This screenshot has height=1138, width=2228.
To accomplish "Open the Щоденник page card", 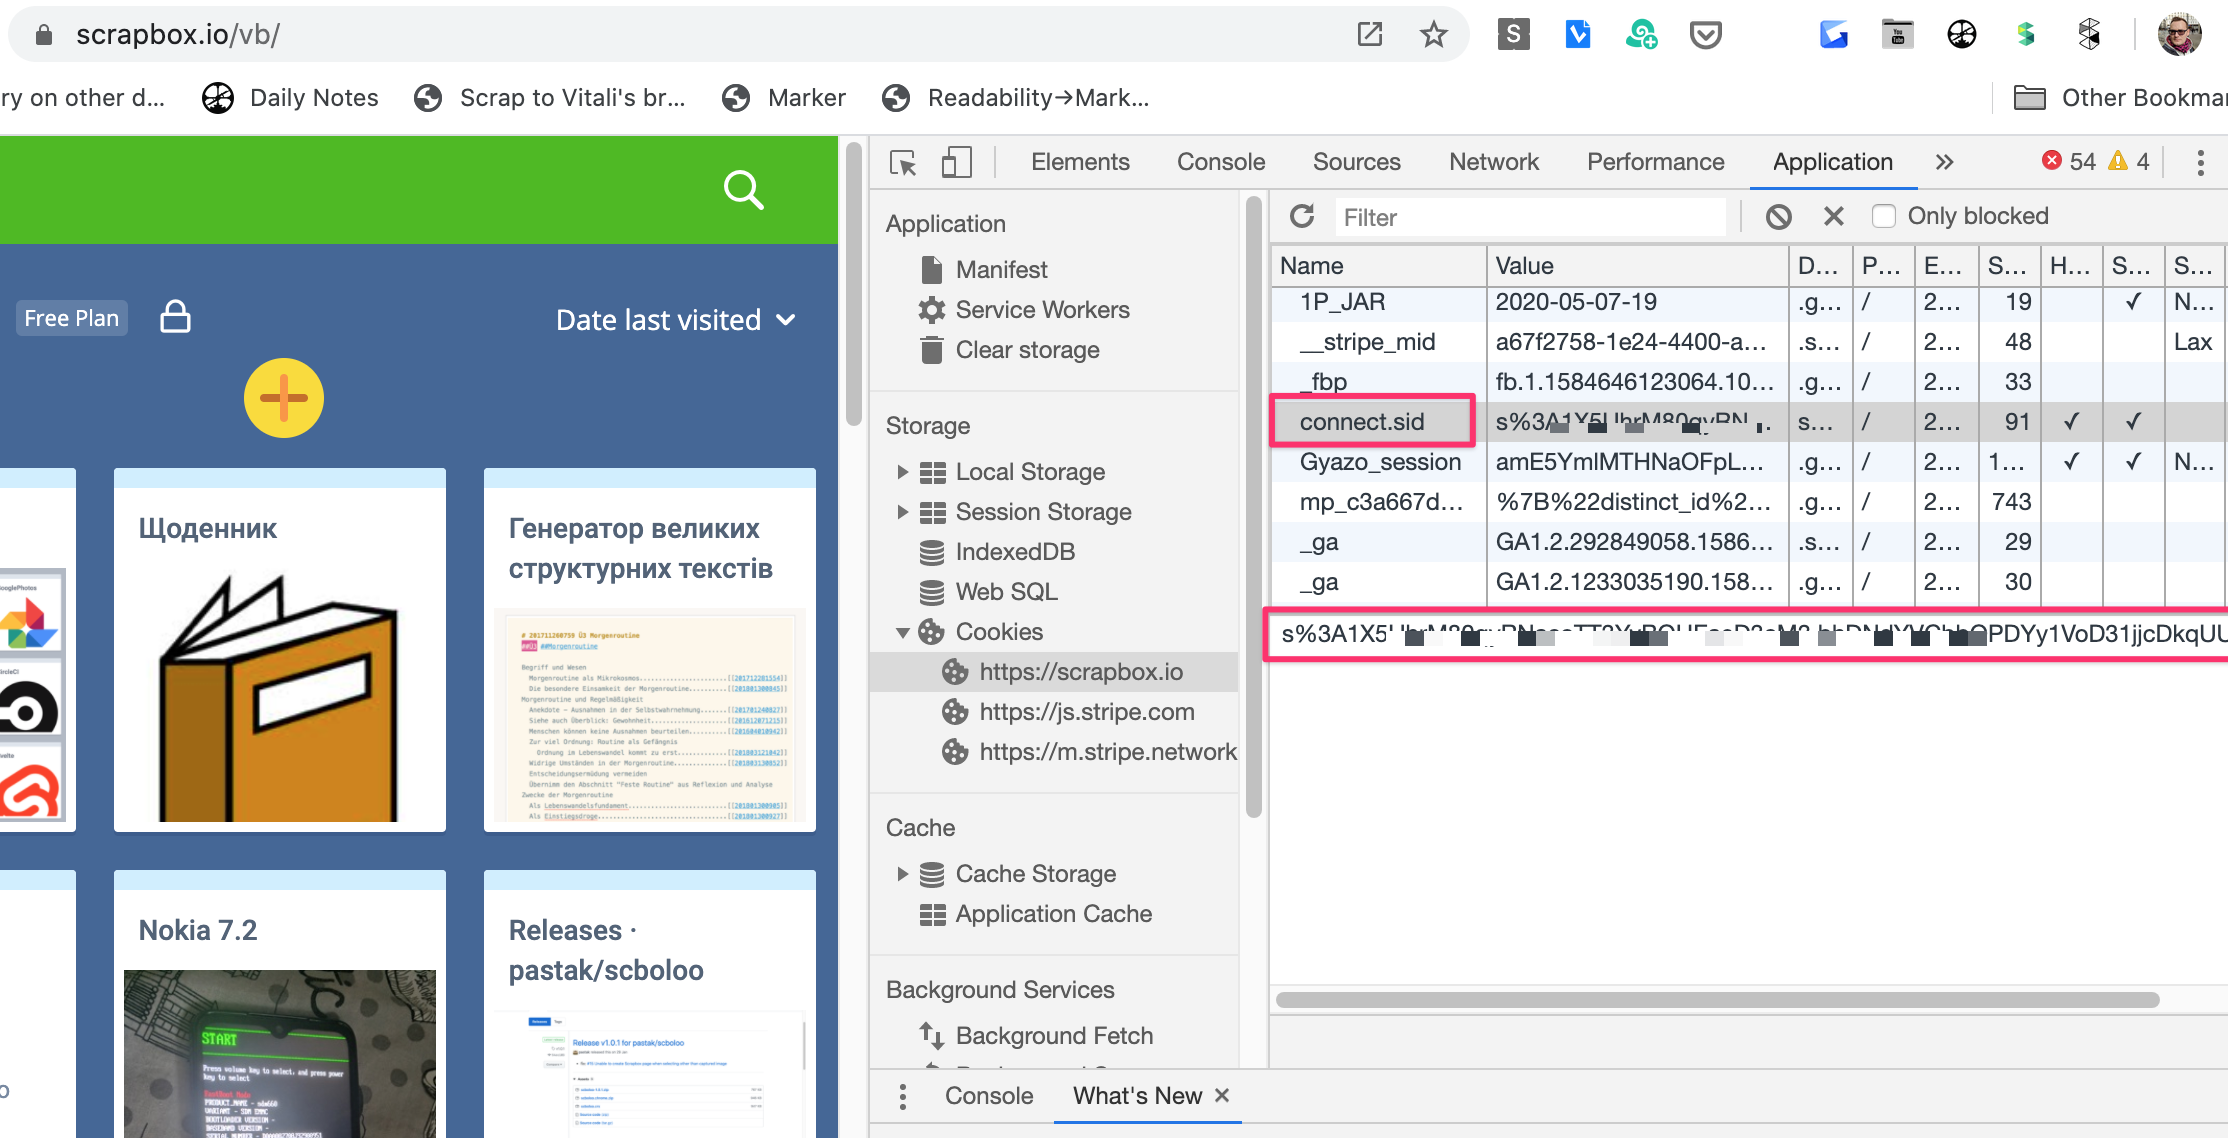I will click(x=280, y=650).
